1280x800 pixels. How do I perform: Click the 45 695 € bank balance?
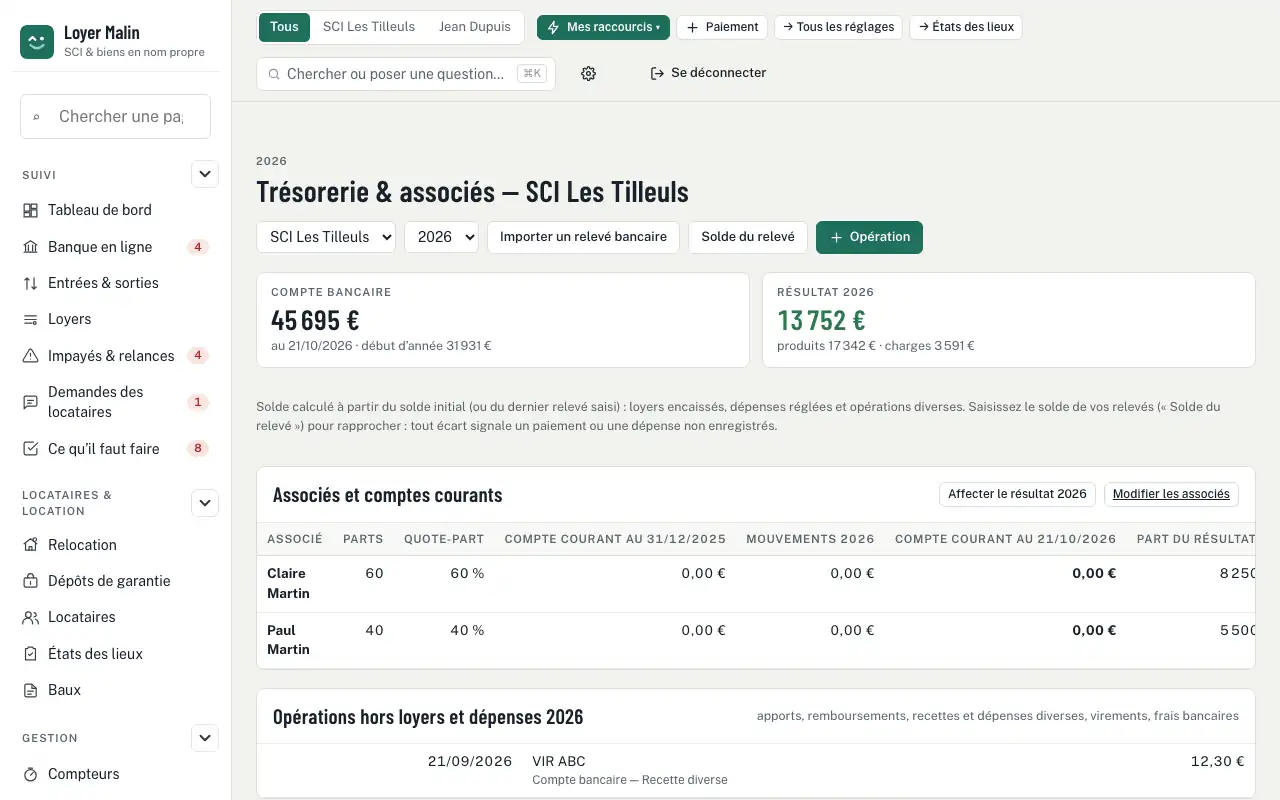click(x=315, y=320)
